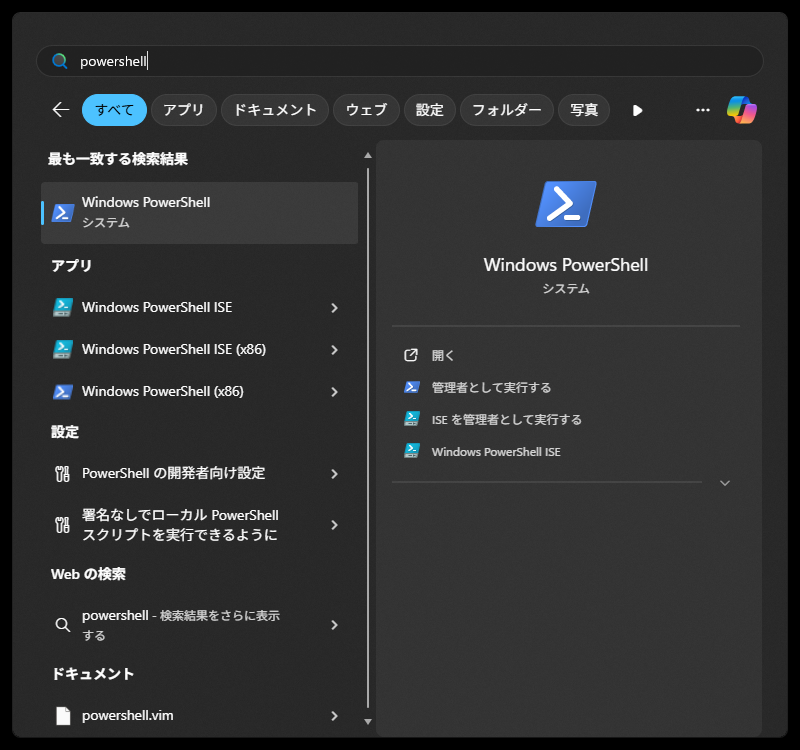Switch to the 設定 filter tab
The height and width of the screenshot is (750, 800).
(x=430, y=110)
